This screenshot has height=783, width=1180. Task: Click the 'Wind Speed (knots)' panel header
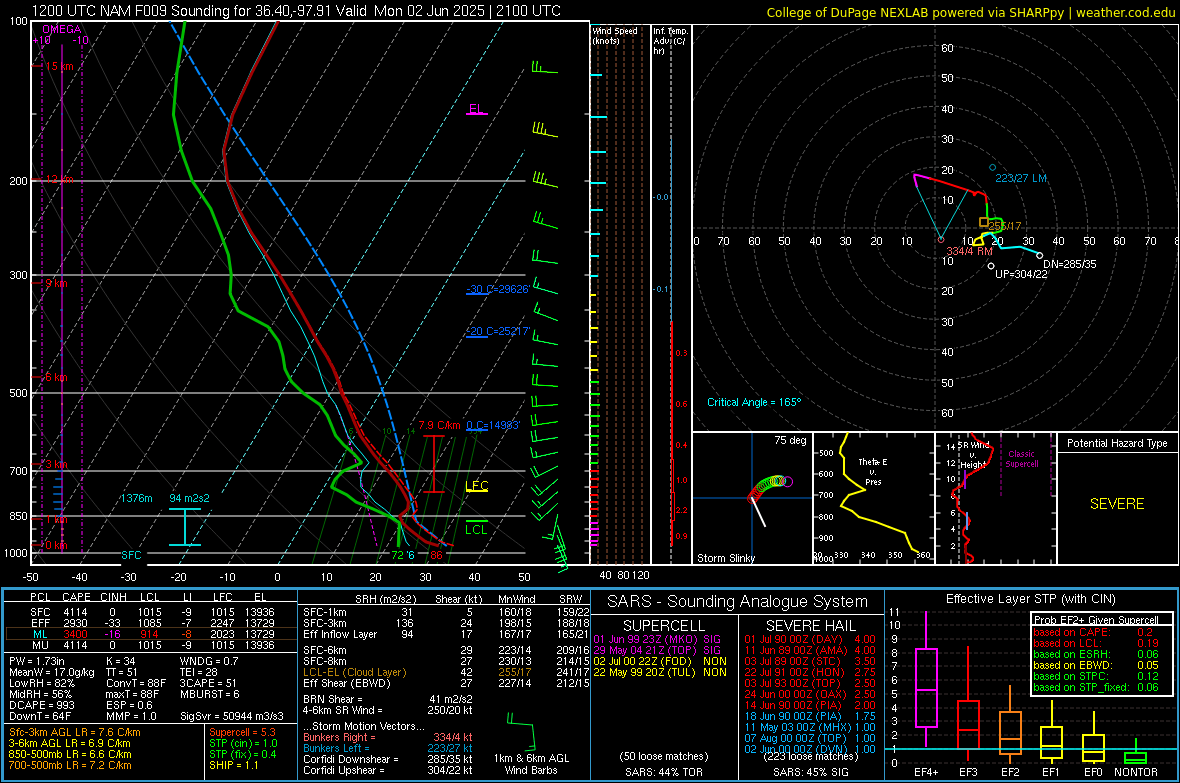click(x=615, y=35)
